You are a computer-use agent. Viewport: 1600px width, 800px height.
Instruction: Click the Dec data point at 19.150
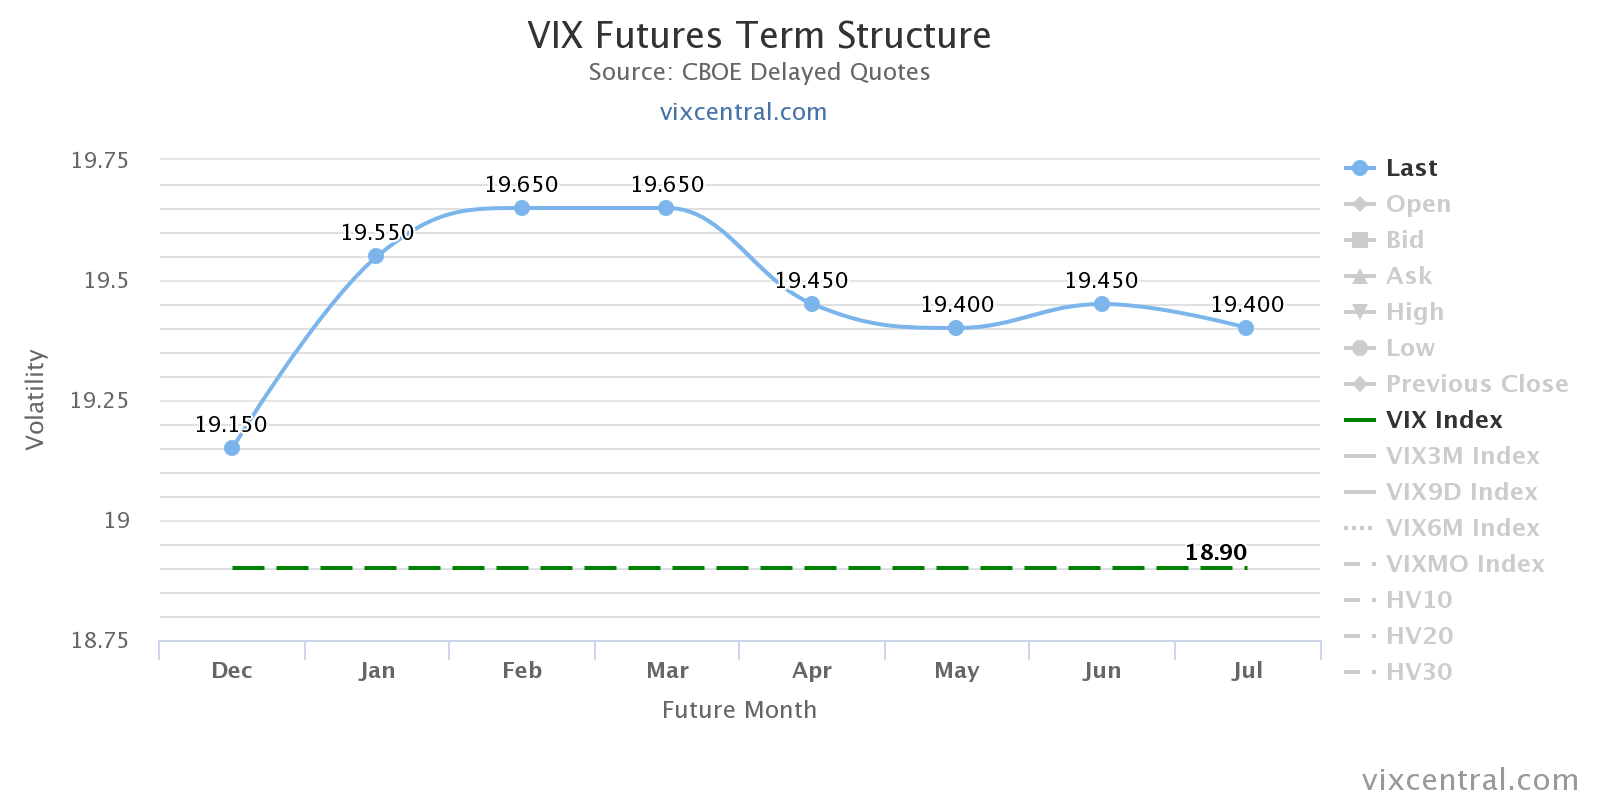pos(232,448)
